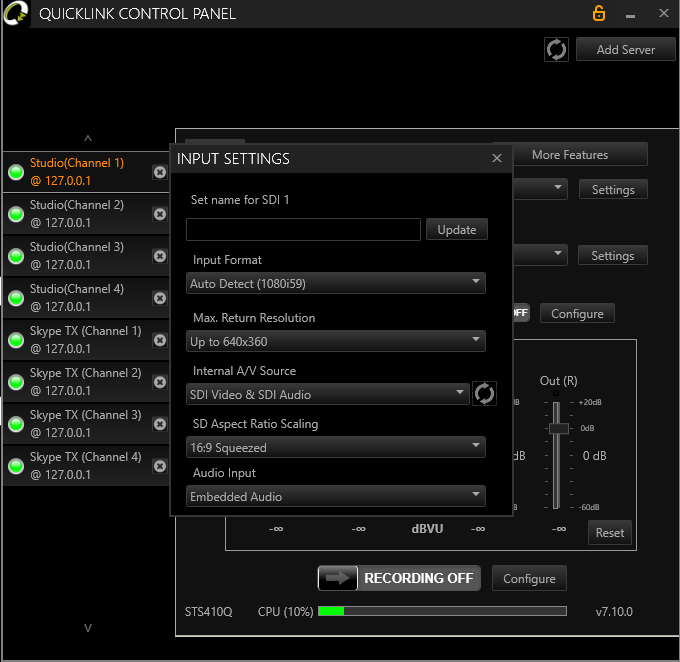Click the STS410Q model label
This screenshot has width=680, height=662.
pyautogui.click(x=209, y=612)
